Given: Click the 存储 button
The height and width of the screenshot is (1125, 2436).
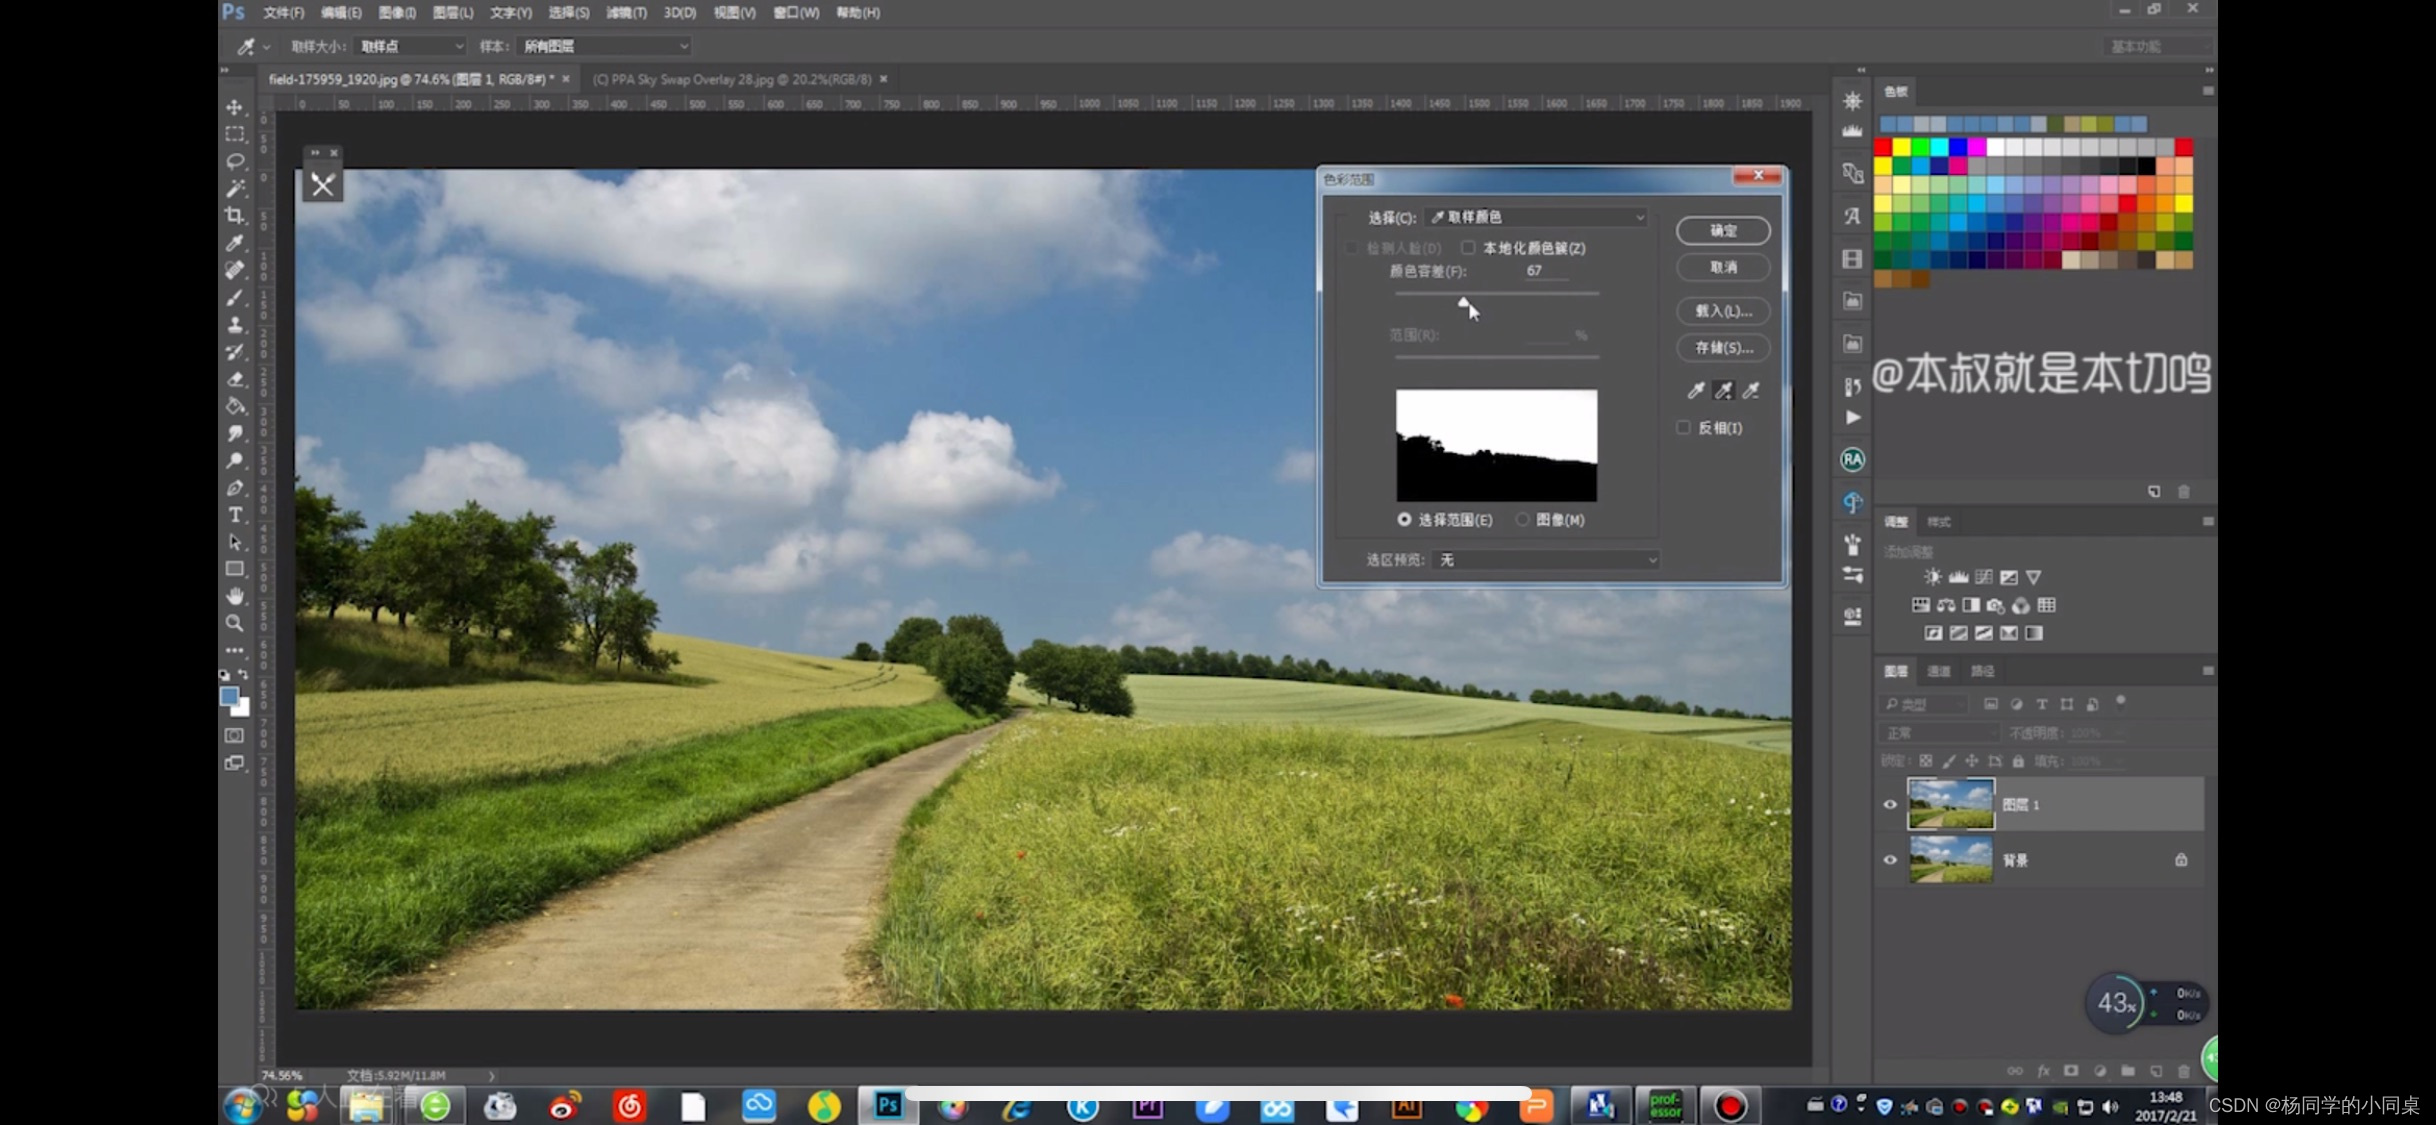Looking at the screenshot, I should 1723,347.
